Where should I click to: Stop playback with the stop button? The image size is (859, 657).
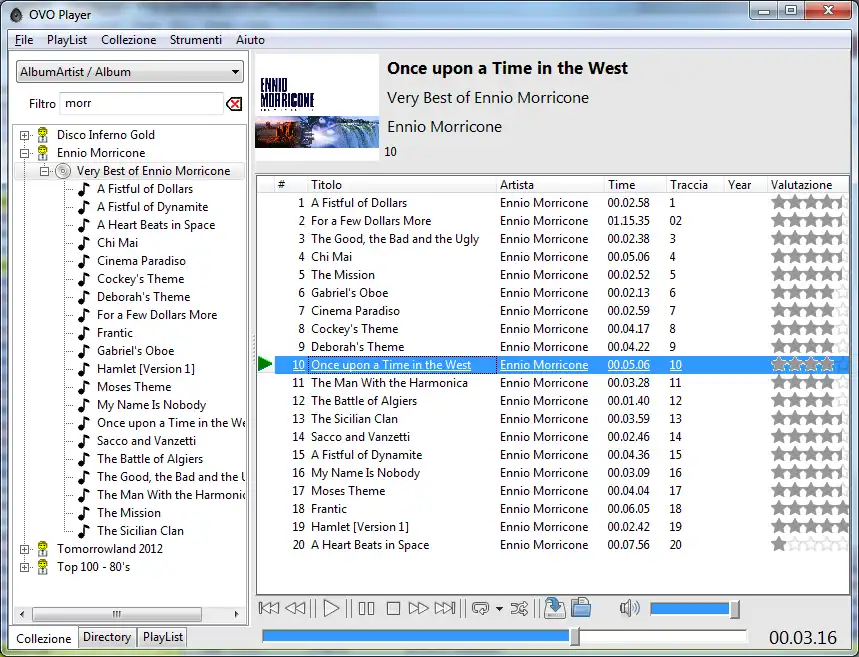[393, 608]
